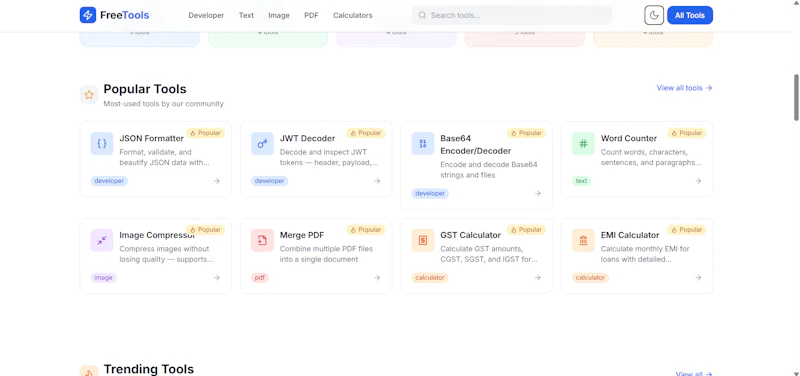Open the Image nav menu
This screenshot has width=800, height=376.
pyautogui.click(x=279, y=15)
